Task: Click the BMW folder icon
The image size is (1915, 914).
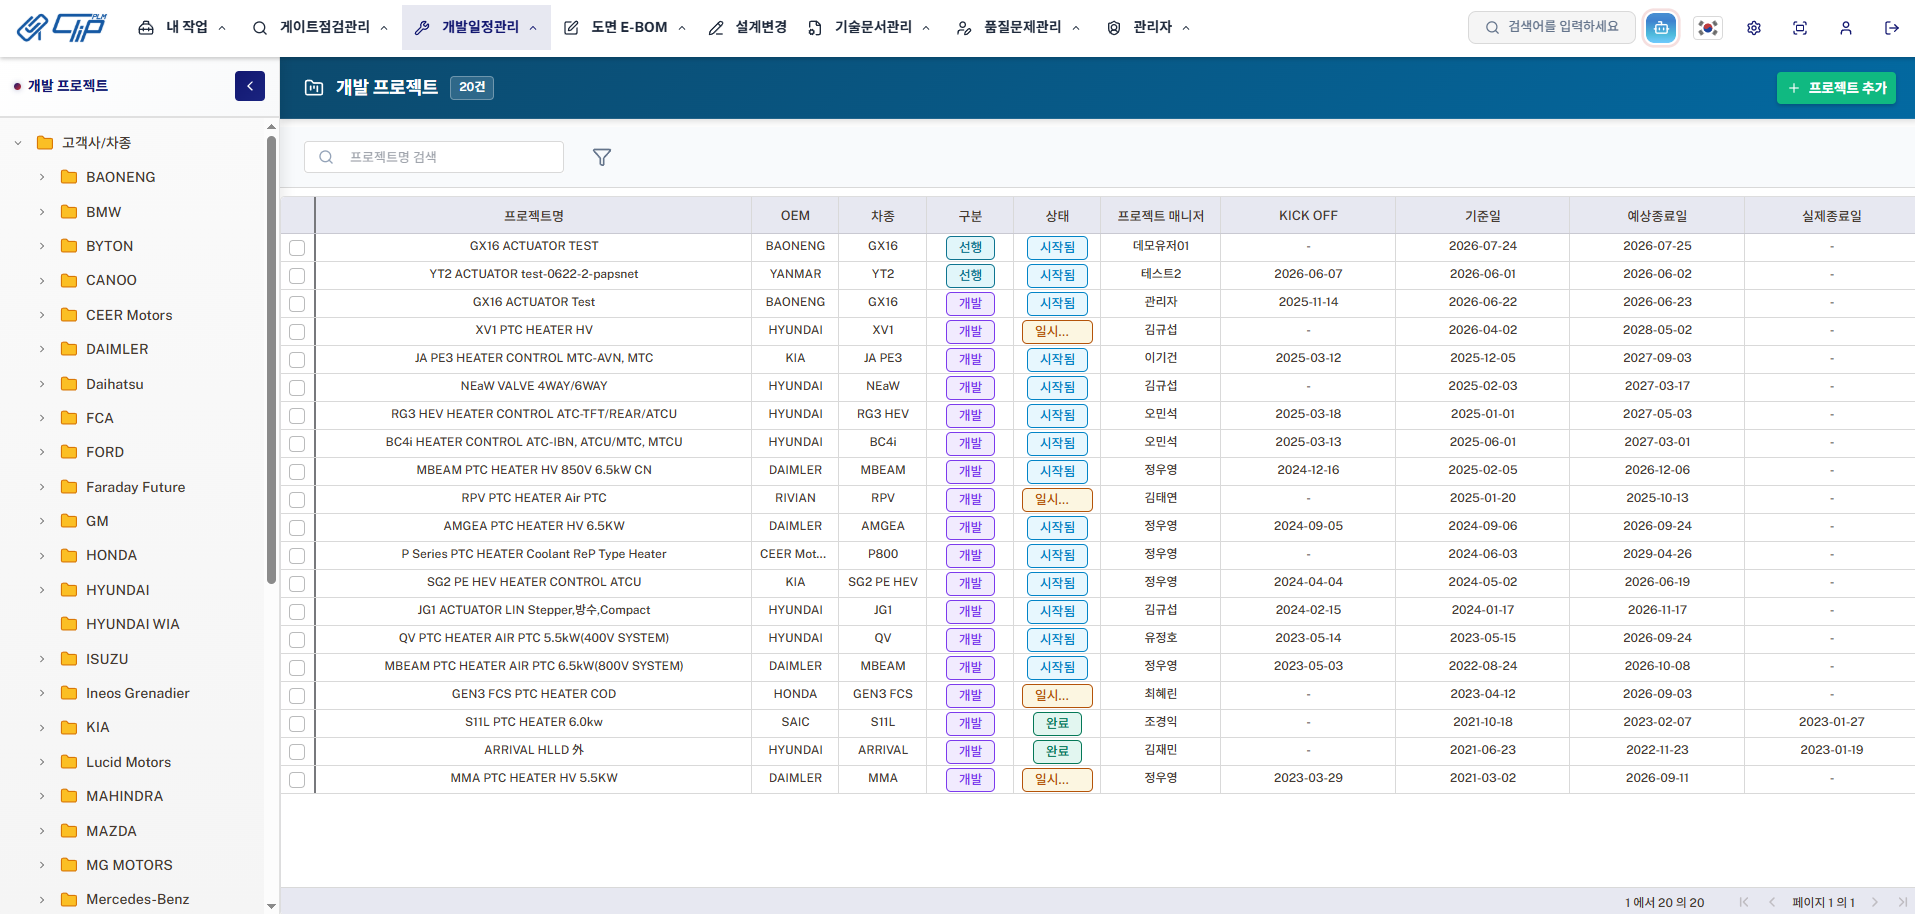Action: [x=69, y=212]
